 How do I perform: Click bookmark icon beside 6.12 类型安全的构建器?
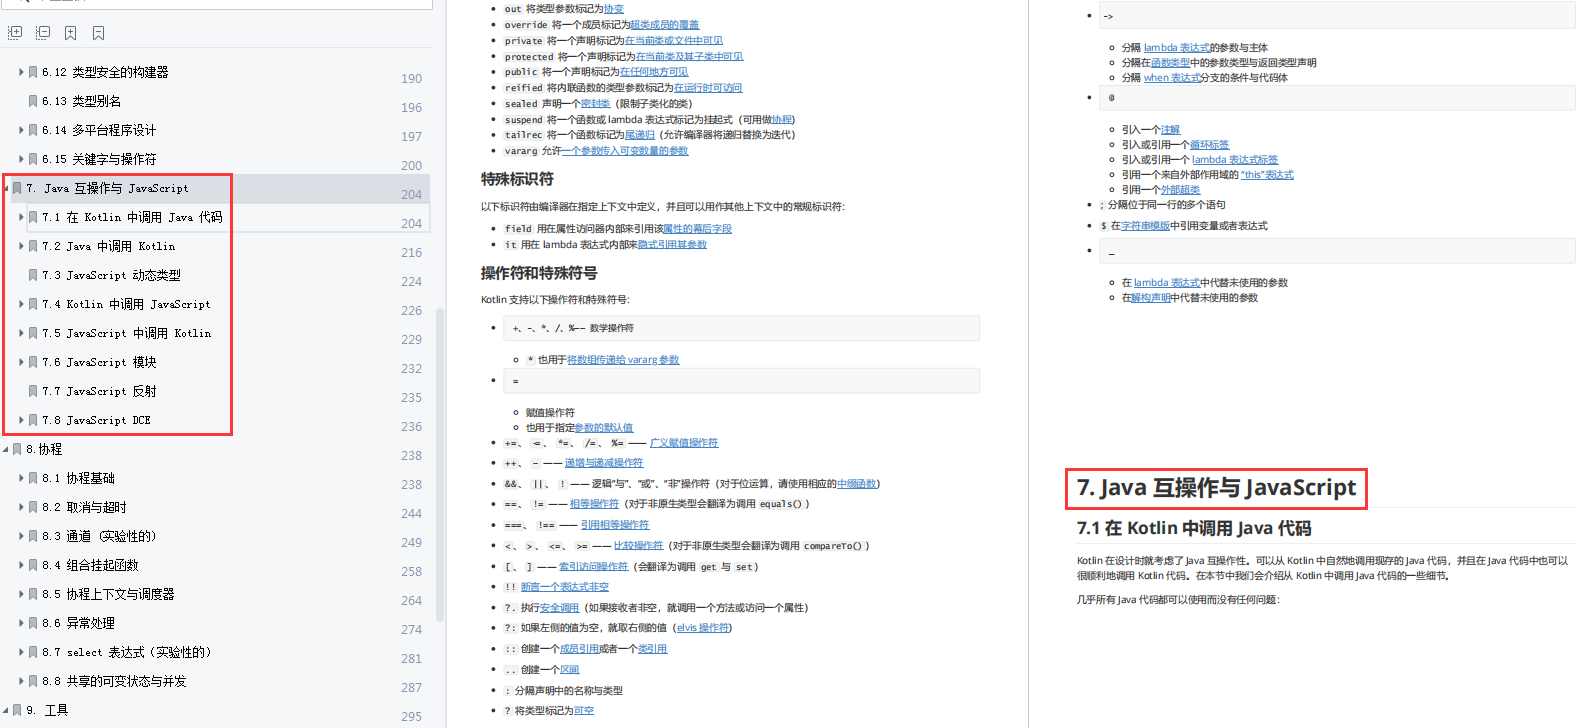(33, 72)
